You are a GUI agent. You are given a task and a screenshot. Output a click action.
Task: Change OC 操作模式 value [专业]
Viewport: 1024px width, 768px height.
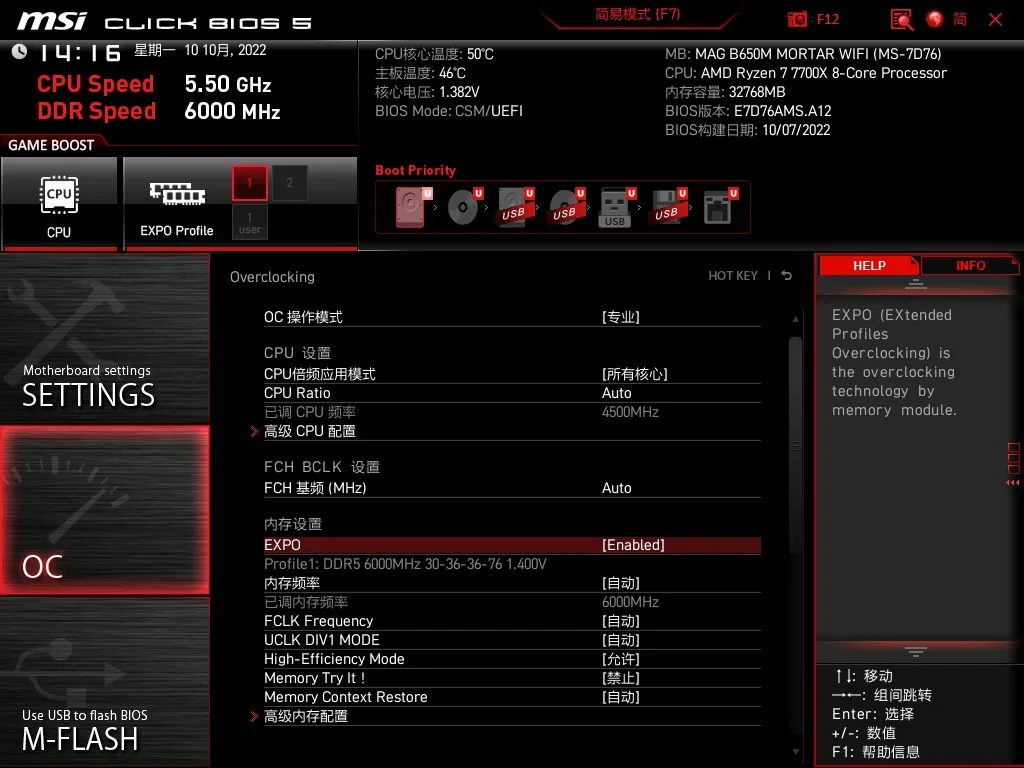click(620, 317)
